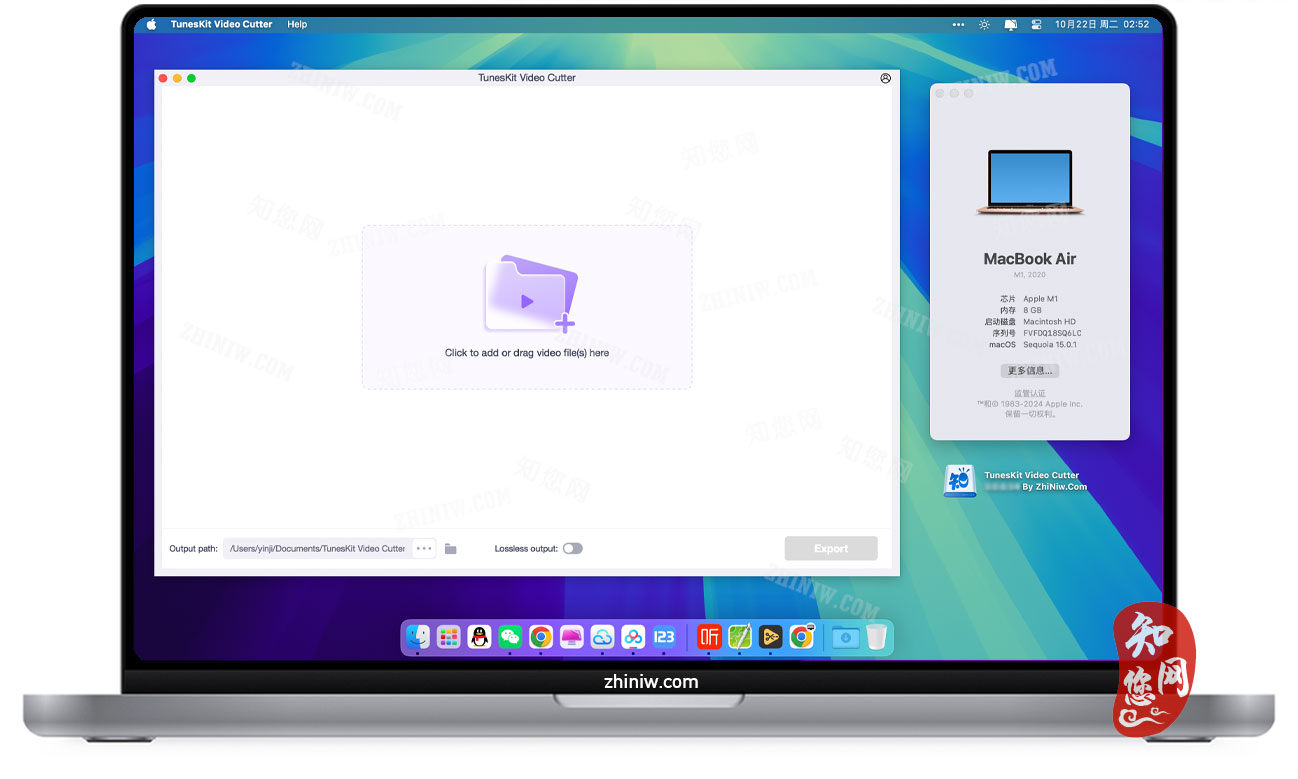Click the 8 GB memory value
1298x779 pixels.
click(1032, 310)
